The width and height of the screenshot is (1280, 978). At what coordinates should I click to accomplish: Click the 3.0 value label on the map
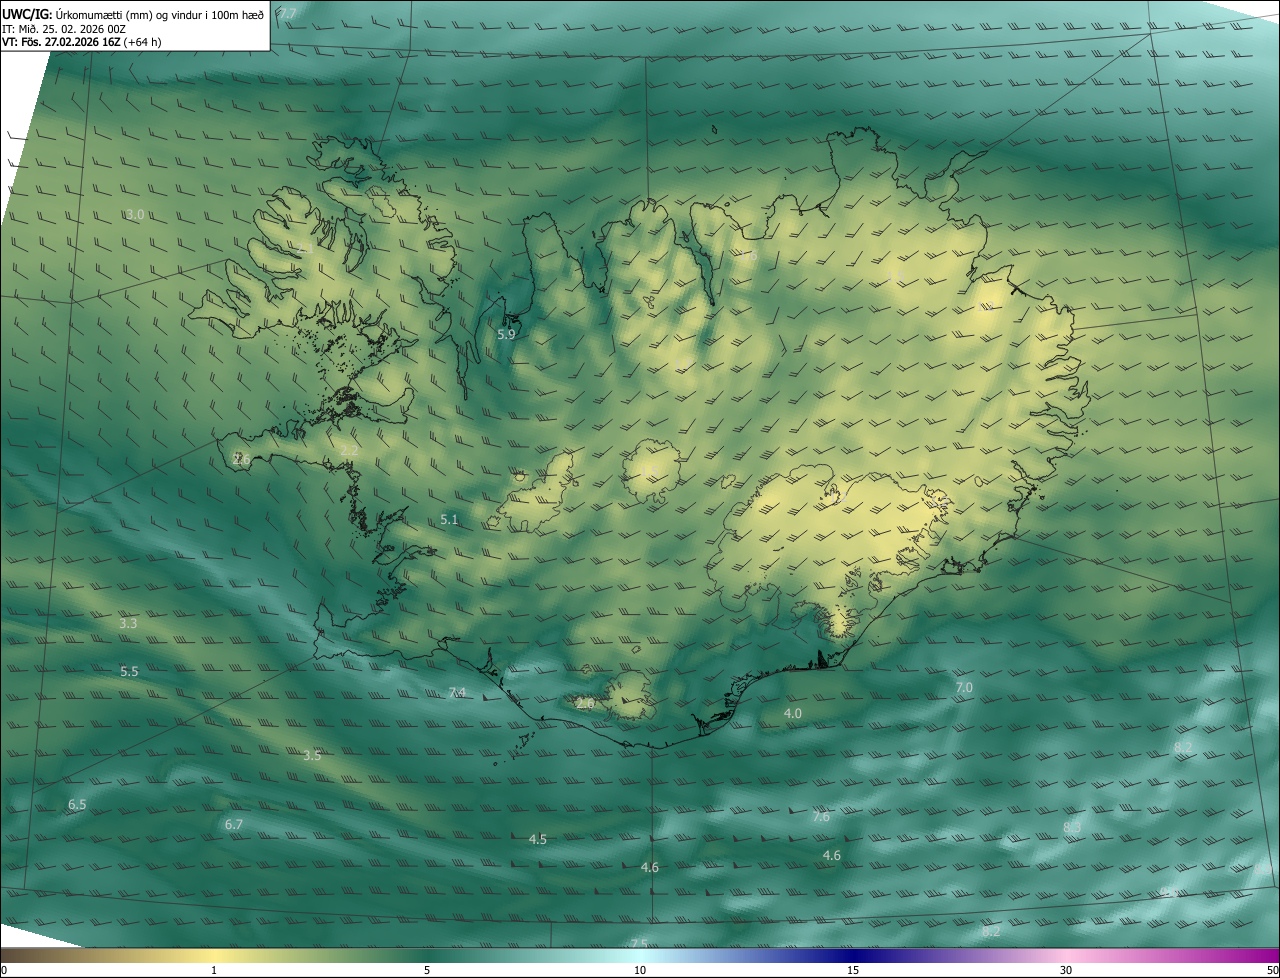tap(135, 214)
